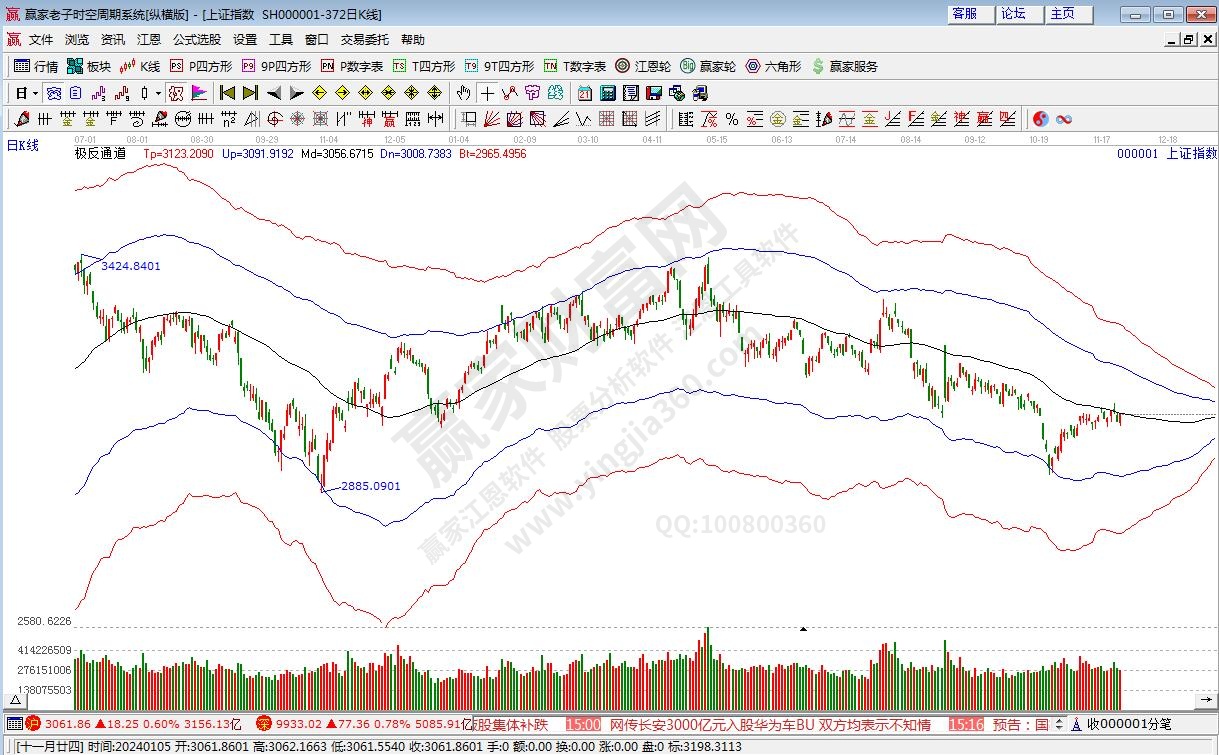Toggle the crosshair cursor tool

[x=487, y=93]
